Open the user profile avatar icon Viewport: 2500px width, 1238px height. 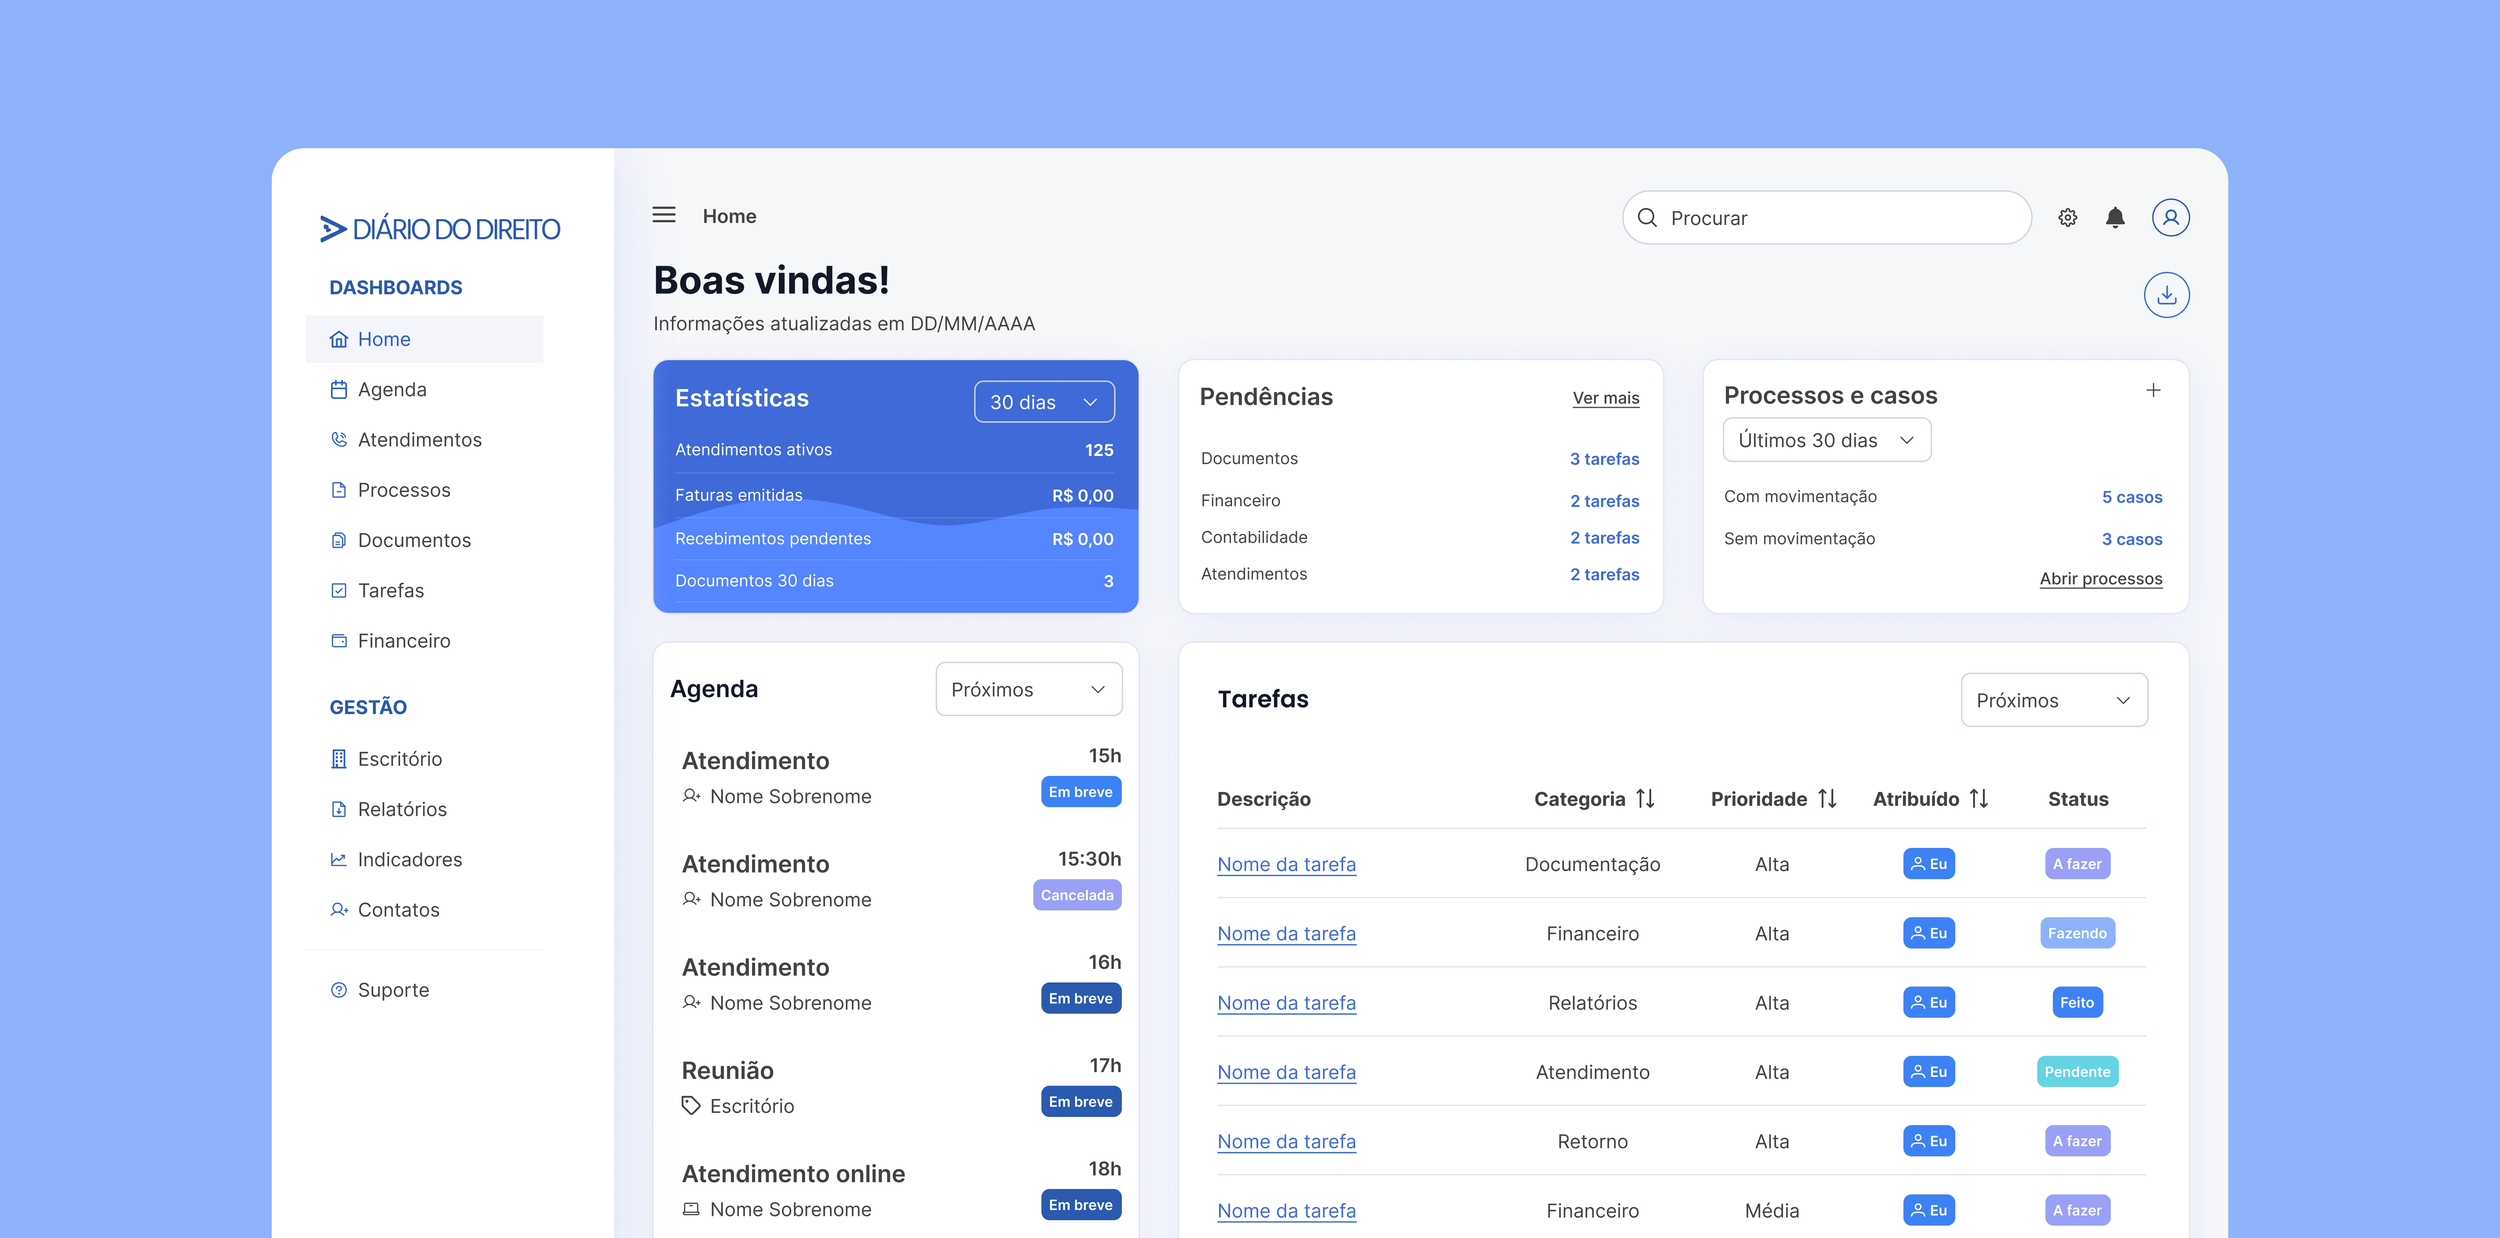pos(2170,218)
